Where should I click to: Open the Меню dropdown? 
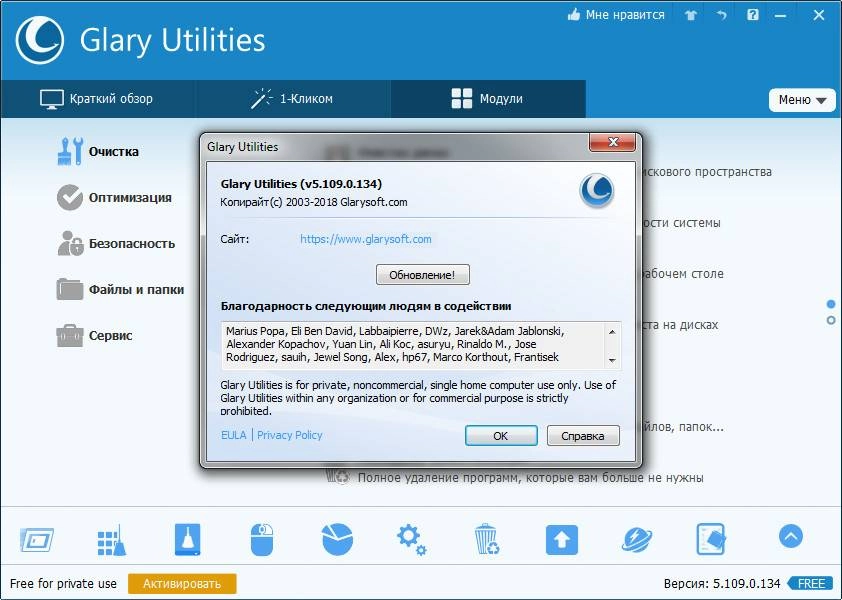802,100
